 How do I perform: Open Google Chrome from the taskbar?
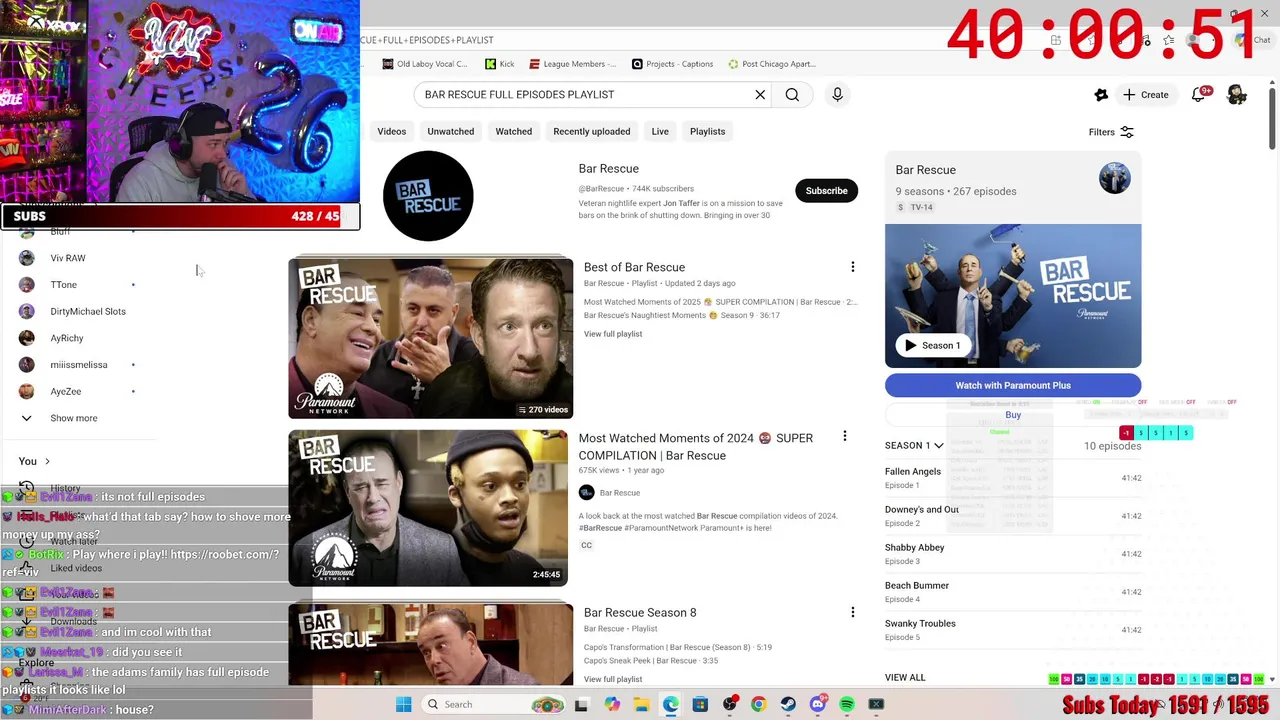click(758, 704)
